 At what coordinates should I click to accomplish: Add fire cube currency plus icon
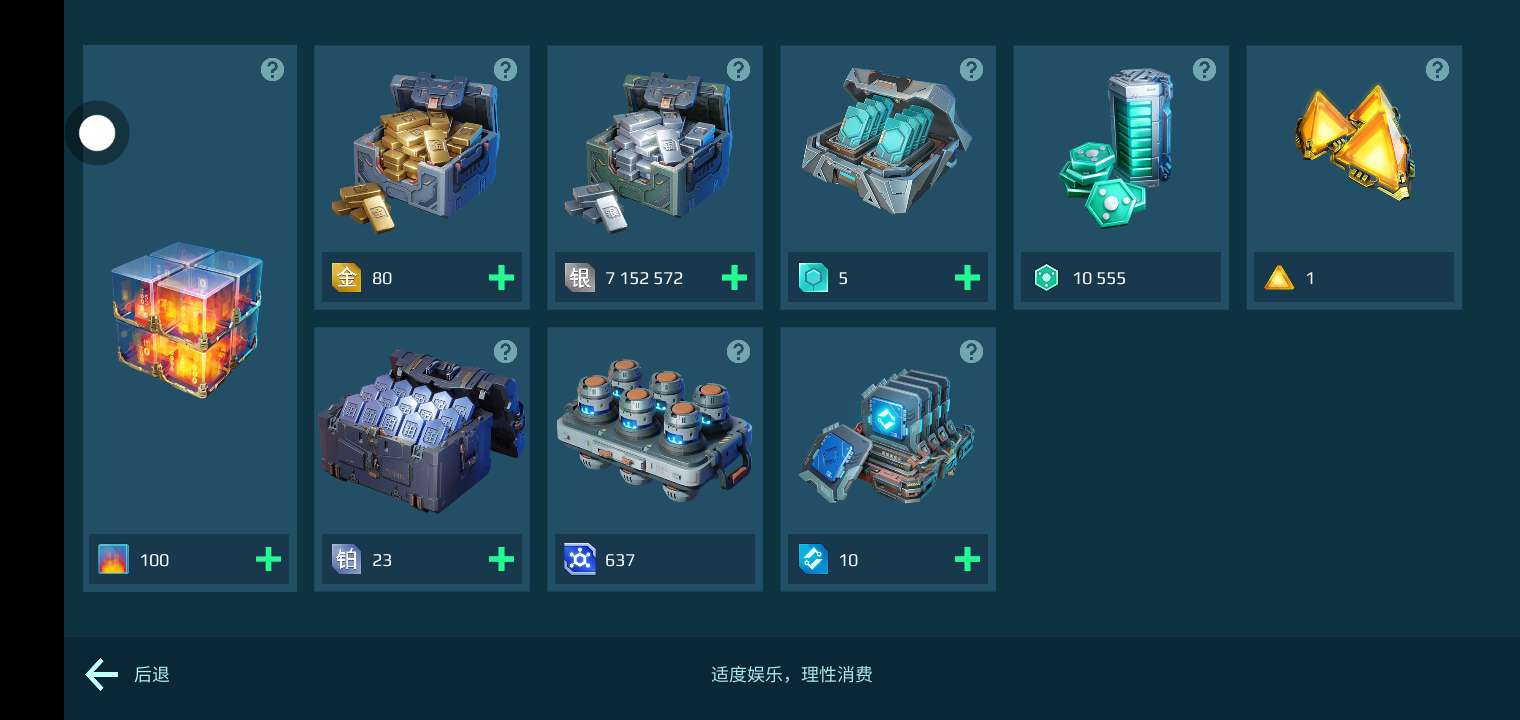point(268,560)
